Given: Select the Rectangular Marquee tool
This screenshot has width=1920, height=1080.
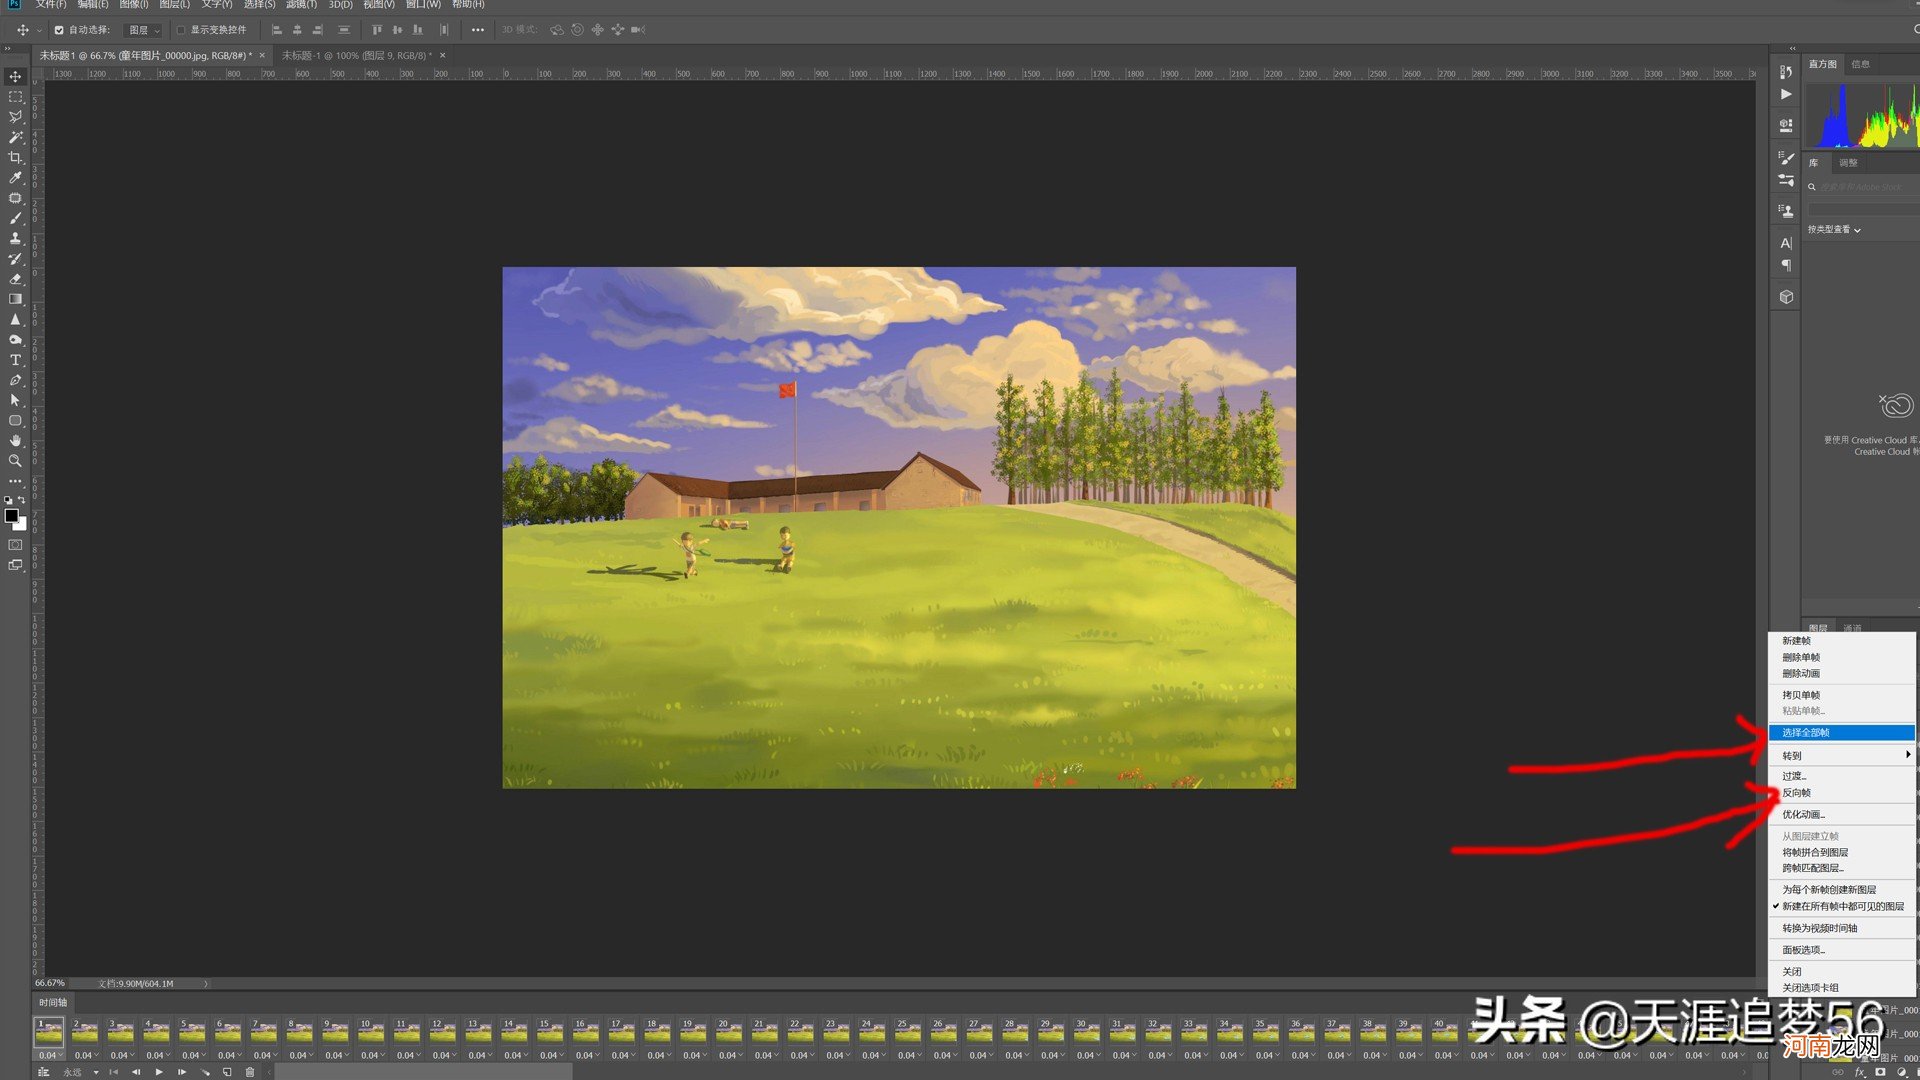Looking at the screenshot, I should [x=15, y=97].
